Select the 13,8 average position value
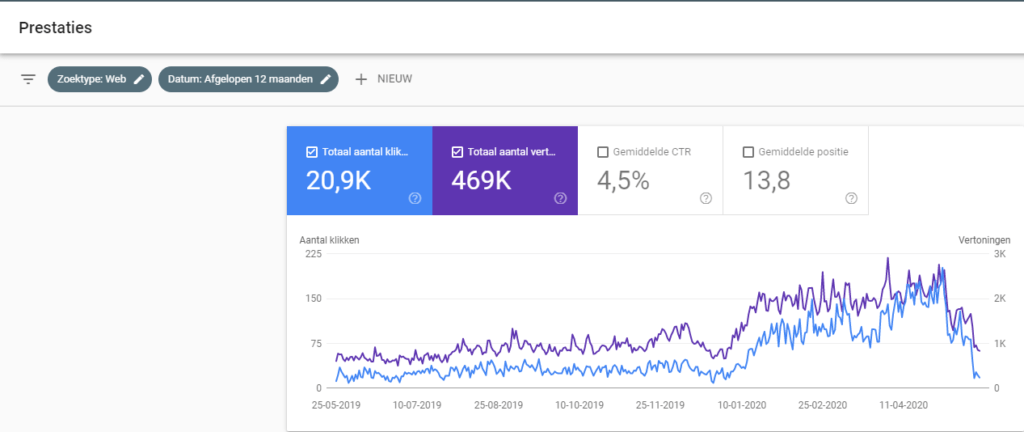The width and height of the screenshot is (1024, 432). [x=767, y=181]
